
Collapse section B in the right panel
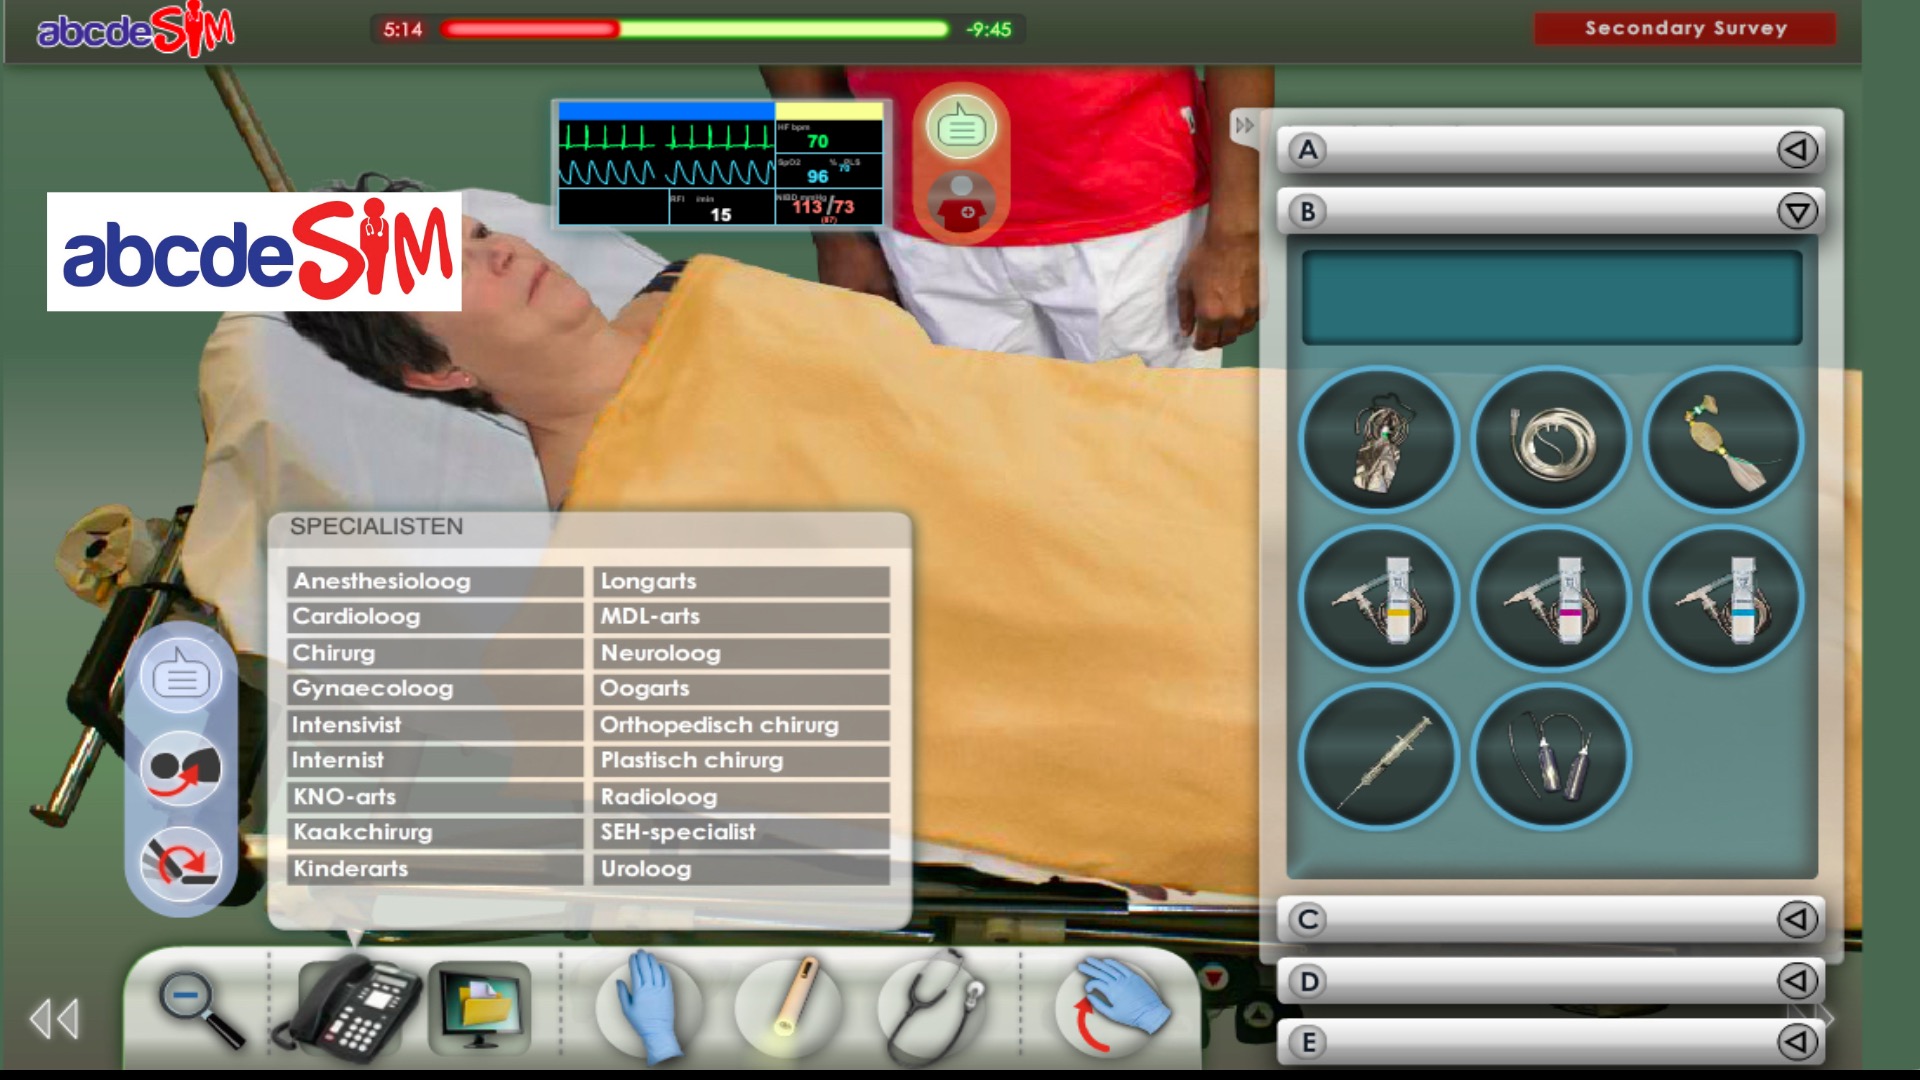[1797, 211]
